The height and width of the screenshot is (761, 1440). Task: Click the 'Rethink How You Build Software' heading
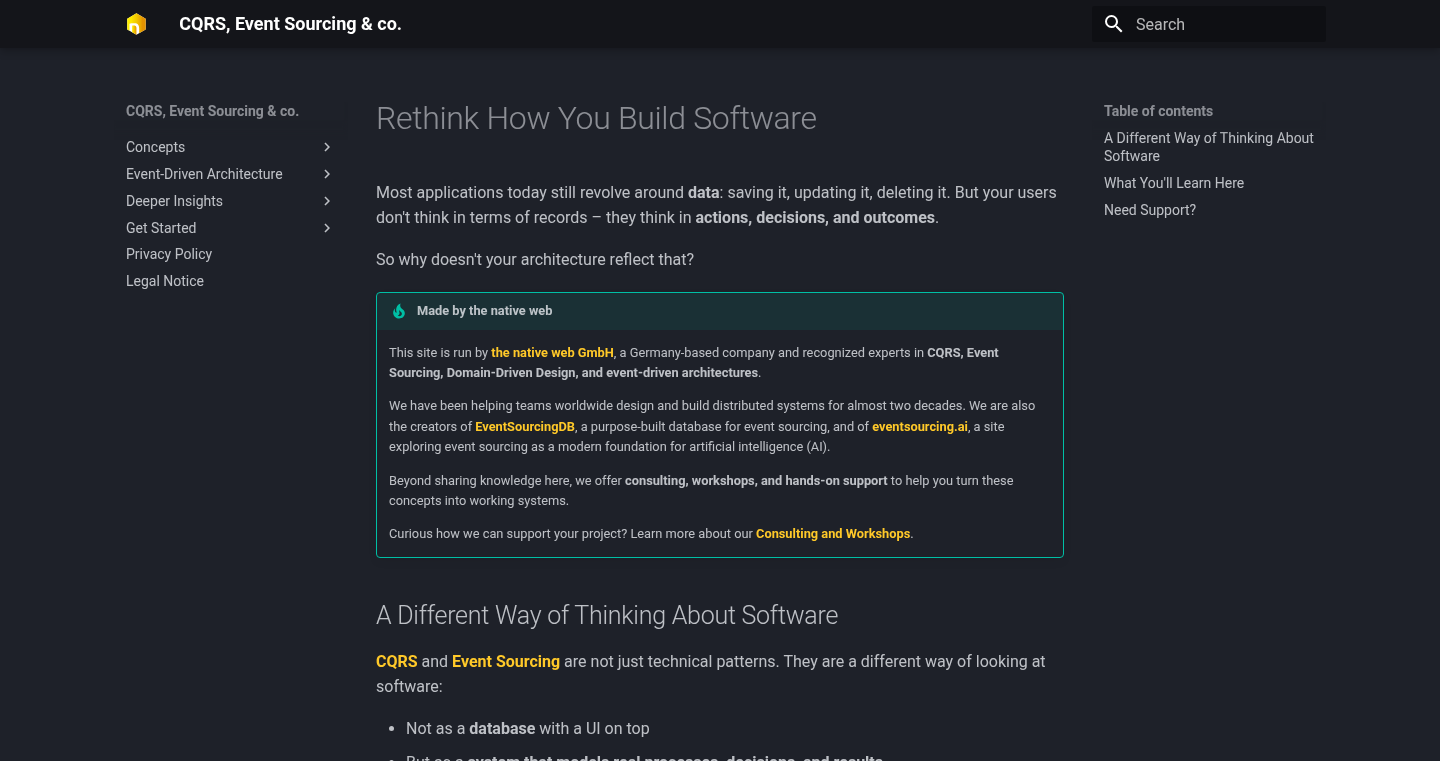(596, 118)
